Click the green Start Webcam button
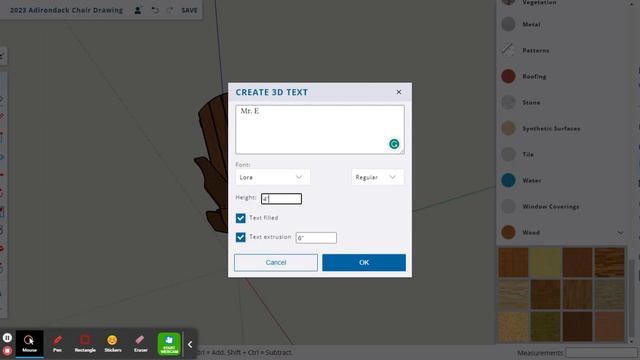 (169, 344)
